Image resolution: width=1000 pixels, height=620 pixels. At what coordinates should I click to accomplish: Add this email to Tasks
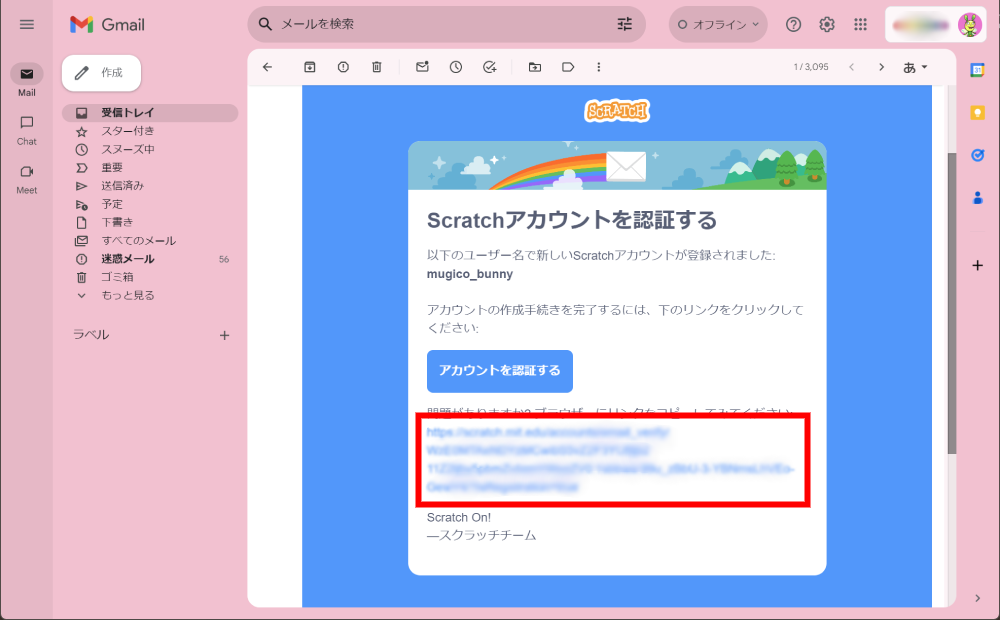[x=490, y=67]
